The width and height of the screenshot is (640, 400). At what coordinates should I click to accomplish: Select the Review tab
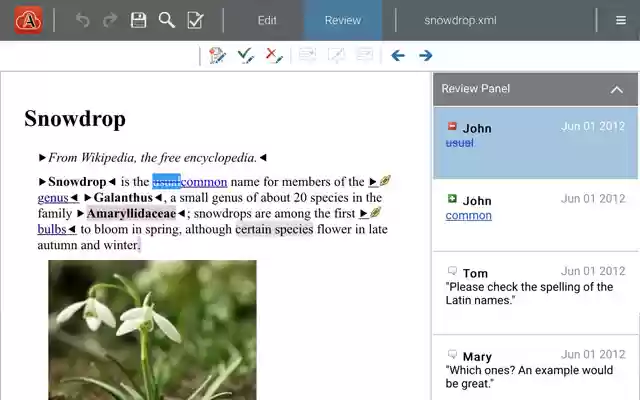point(343,20)
